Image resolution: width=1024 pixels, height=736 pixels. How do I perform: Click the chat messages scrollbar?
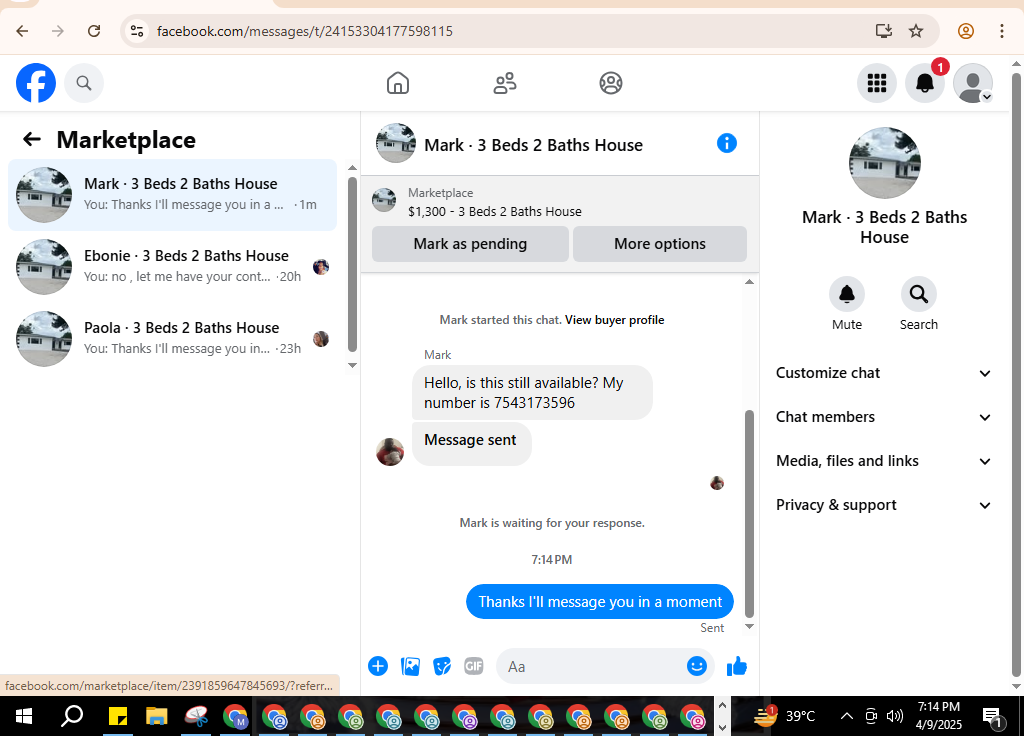point(749,513)
